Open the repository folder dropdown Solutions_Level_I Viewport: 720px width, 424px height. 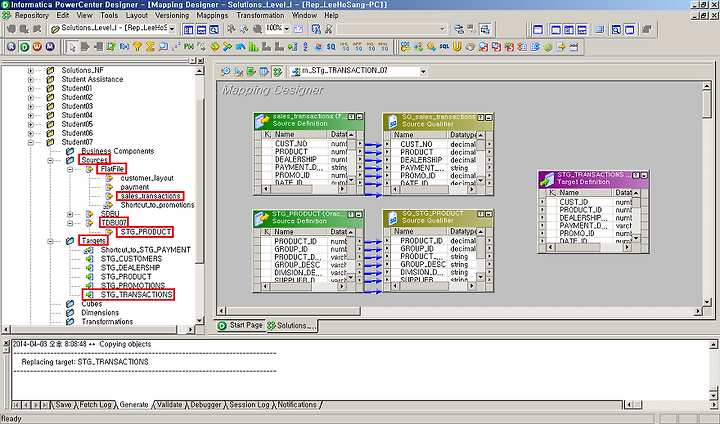click(172, 28)
